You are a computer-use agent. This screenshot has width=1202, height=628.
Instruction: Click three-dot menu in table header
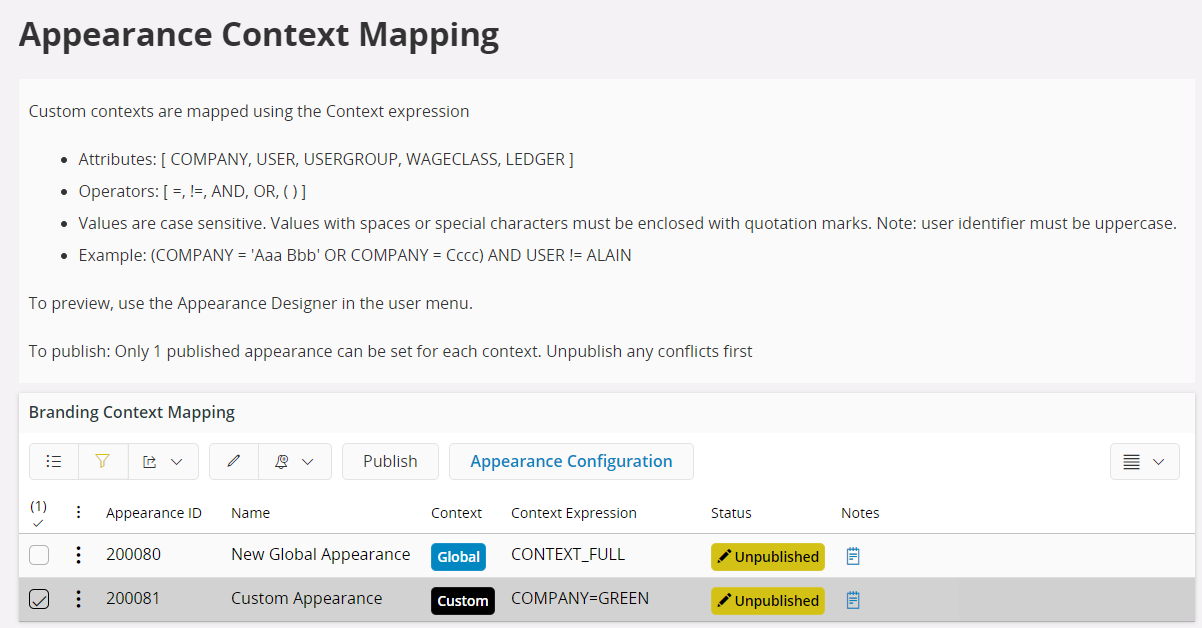pyautogui.click(x=79, y=512)
